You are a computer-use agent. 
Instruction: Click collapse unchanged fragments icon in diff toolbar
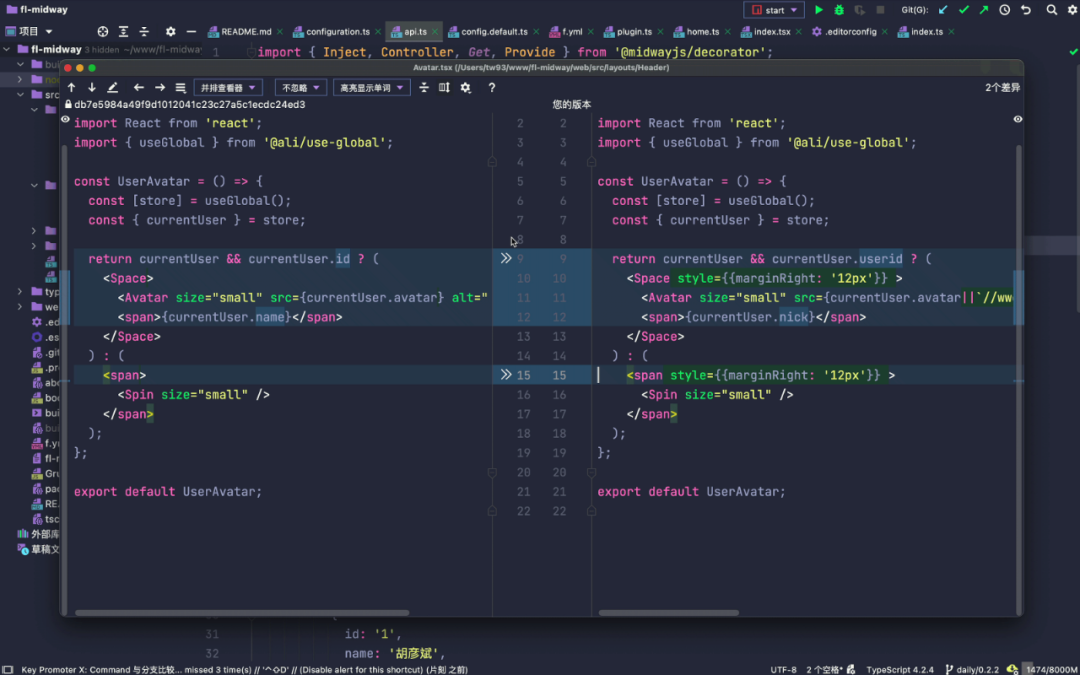[424, 87]
